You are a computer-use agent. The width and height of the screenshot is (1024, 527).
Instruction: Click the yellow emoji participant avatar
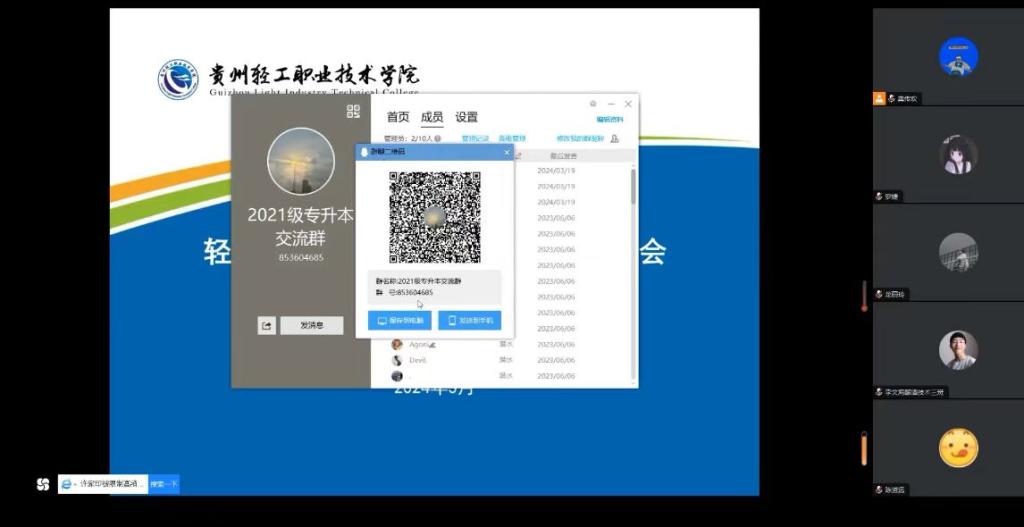tap(958, 448)
